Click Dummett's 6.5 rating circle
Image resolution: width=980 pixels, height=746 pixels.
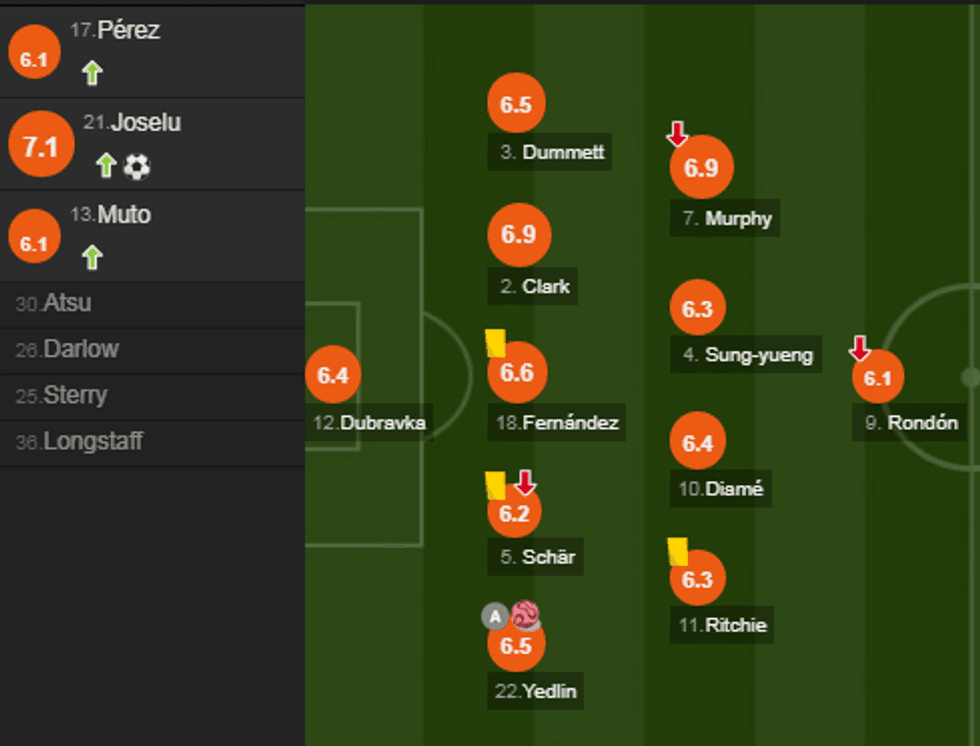tap(516, 104)
